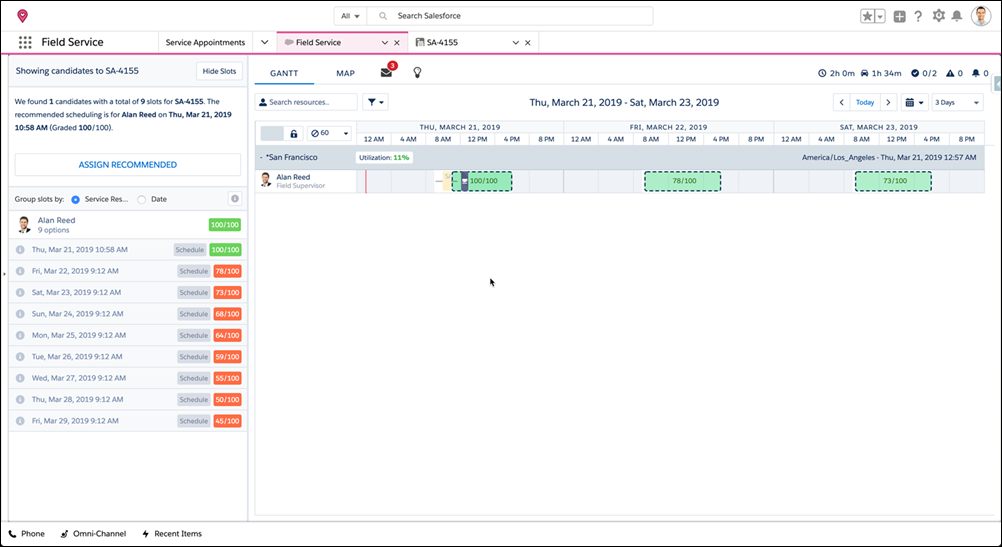Select Alan Reed candidate row
Viewport: 1002px width, 547px height.
tap(128, 225)
